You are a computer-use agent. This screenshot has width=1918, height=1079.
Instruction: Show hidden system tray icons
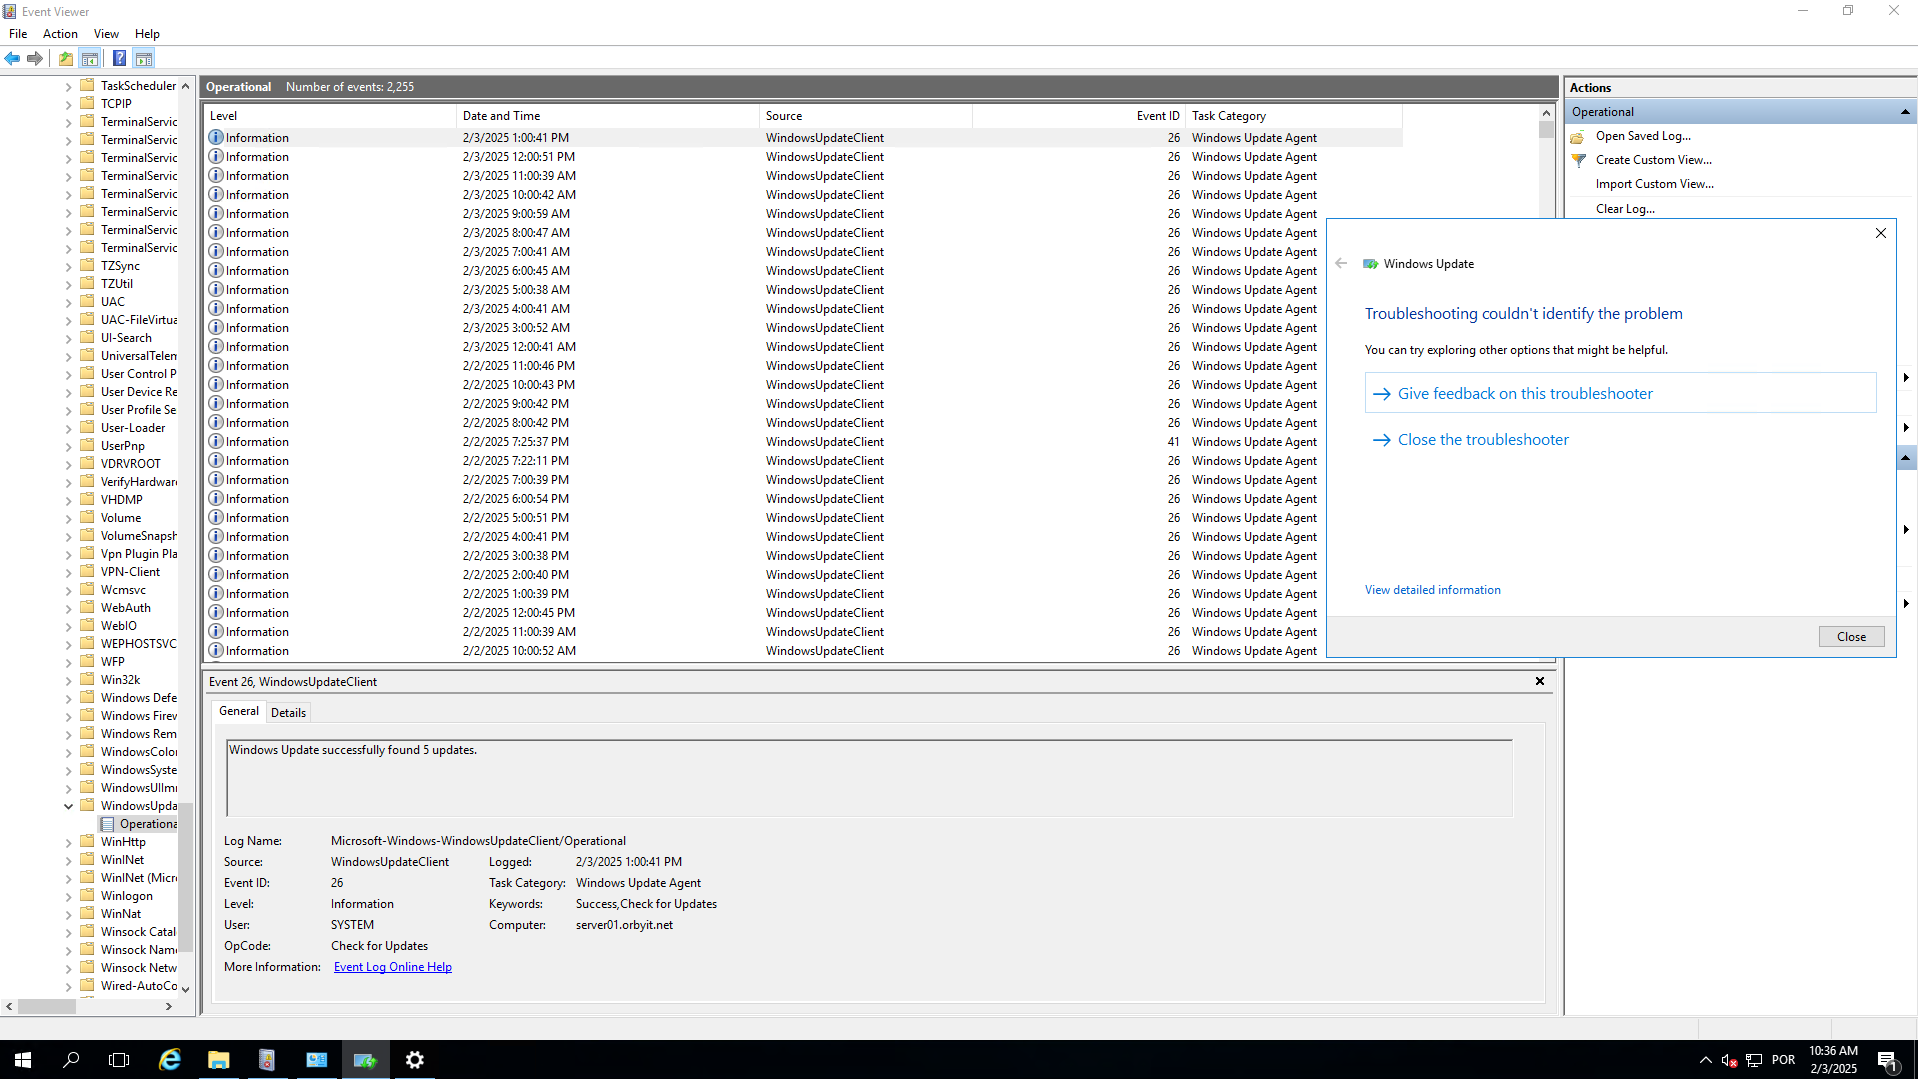pyautogui.click(x=1705, y=1060)
